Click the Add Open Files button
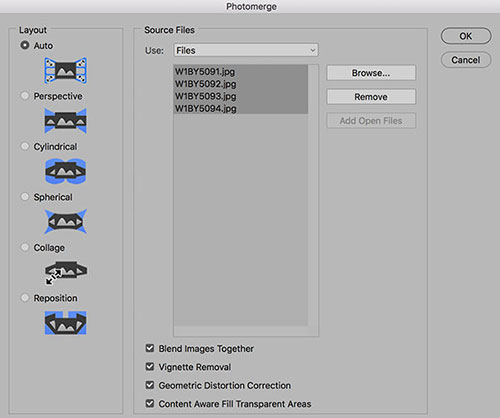Viewport: 500px width, 418px height. click(371, 121)
